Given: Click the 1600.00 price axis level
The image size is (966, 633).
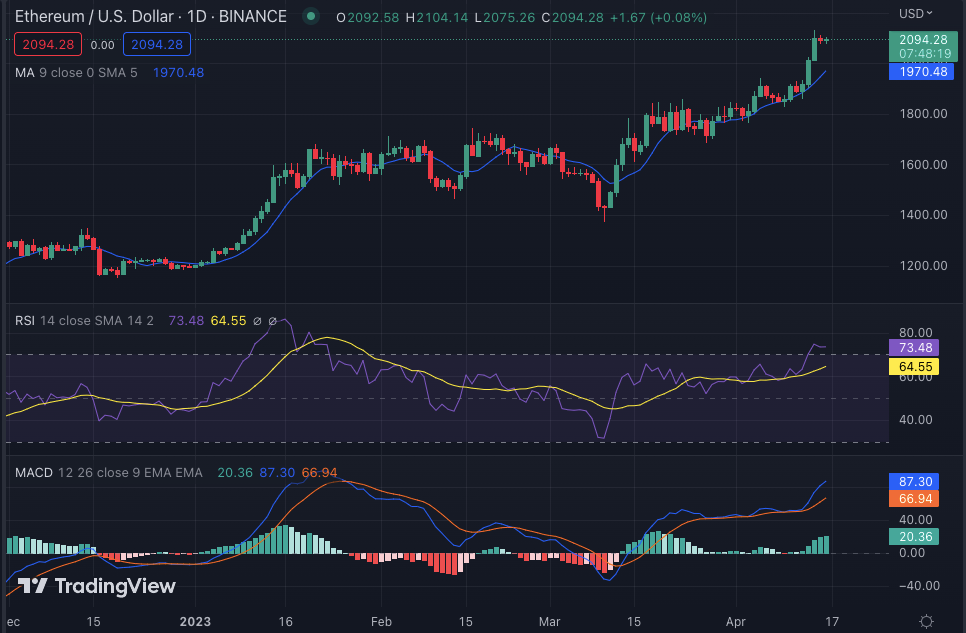Looking at the screenshot, I should [x=923, y=165].
